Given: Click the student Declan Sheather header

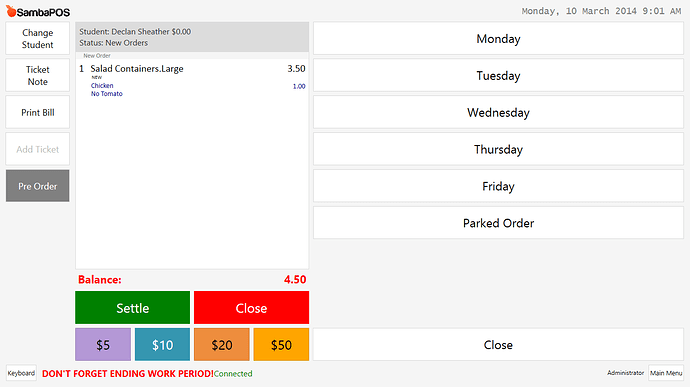Looking at the screenshot, I should click(x=135, y=32).
